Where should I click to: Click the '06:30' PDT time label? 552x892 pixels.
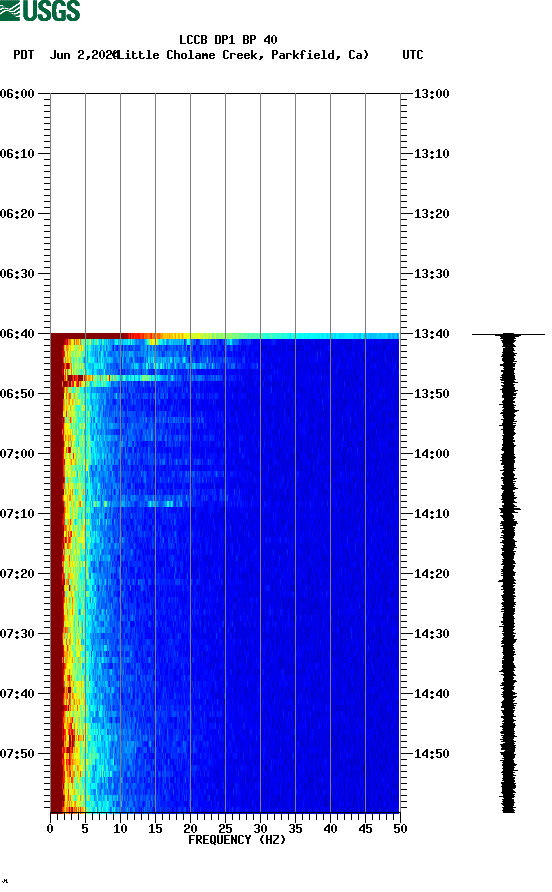point(18,274)
